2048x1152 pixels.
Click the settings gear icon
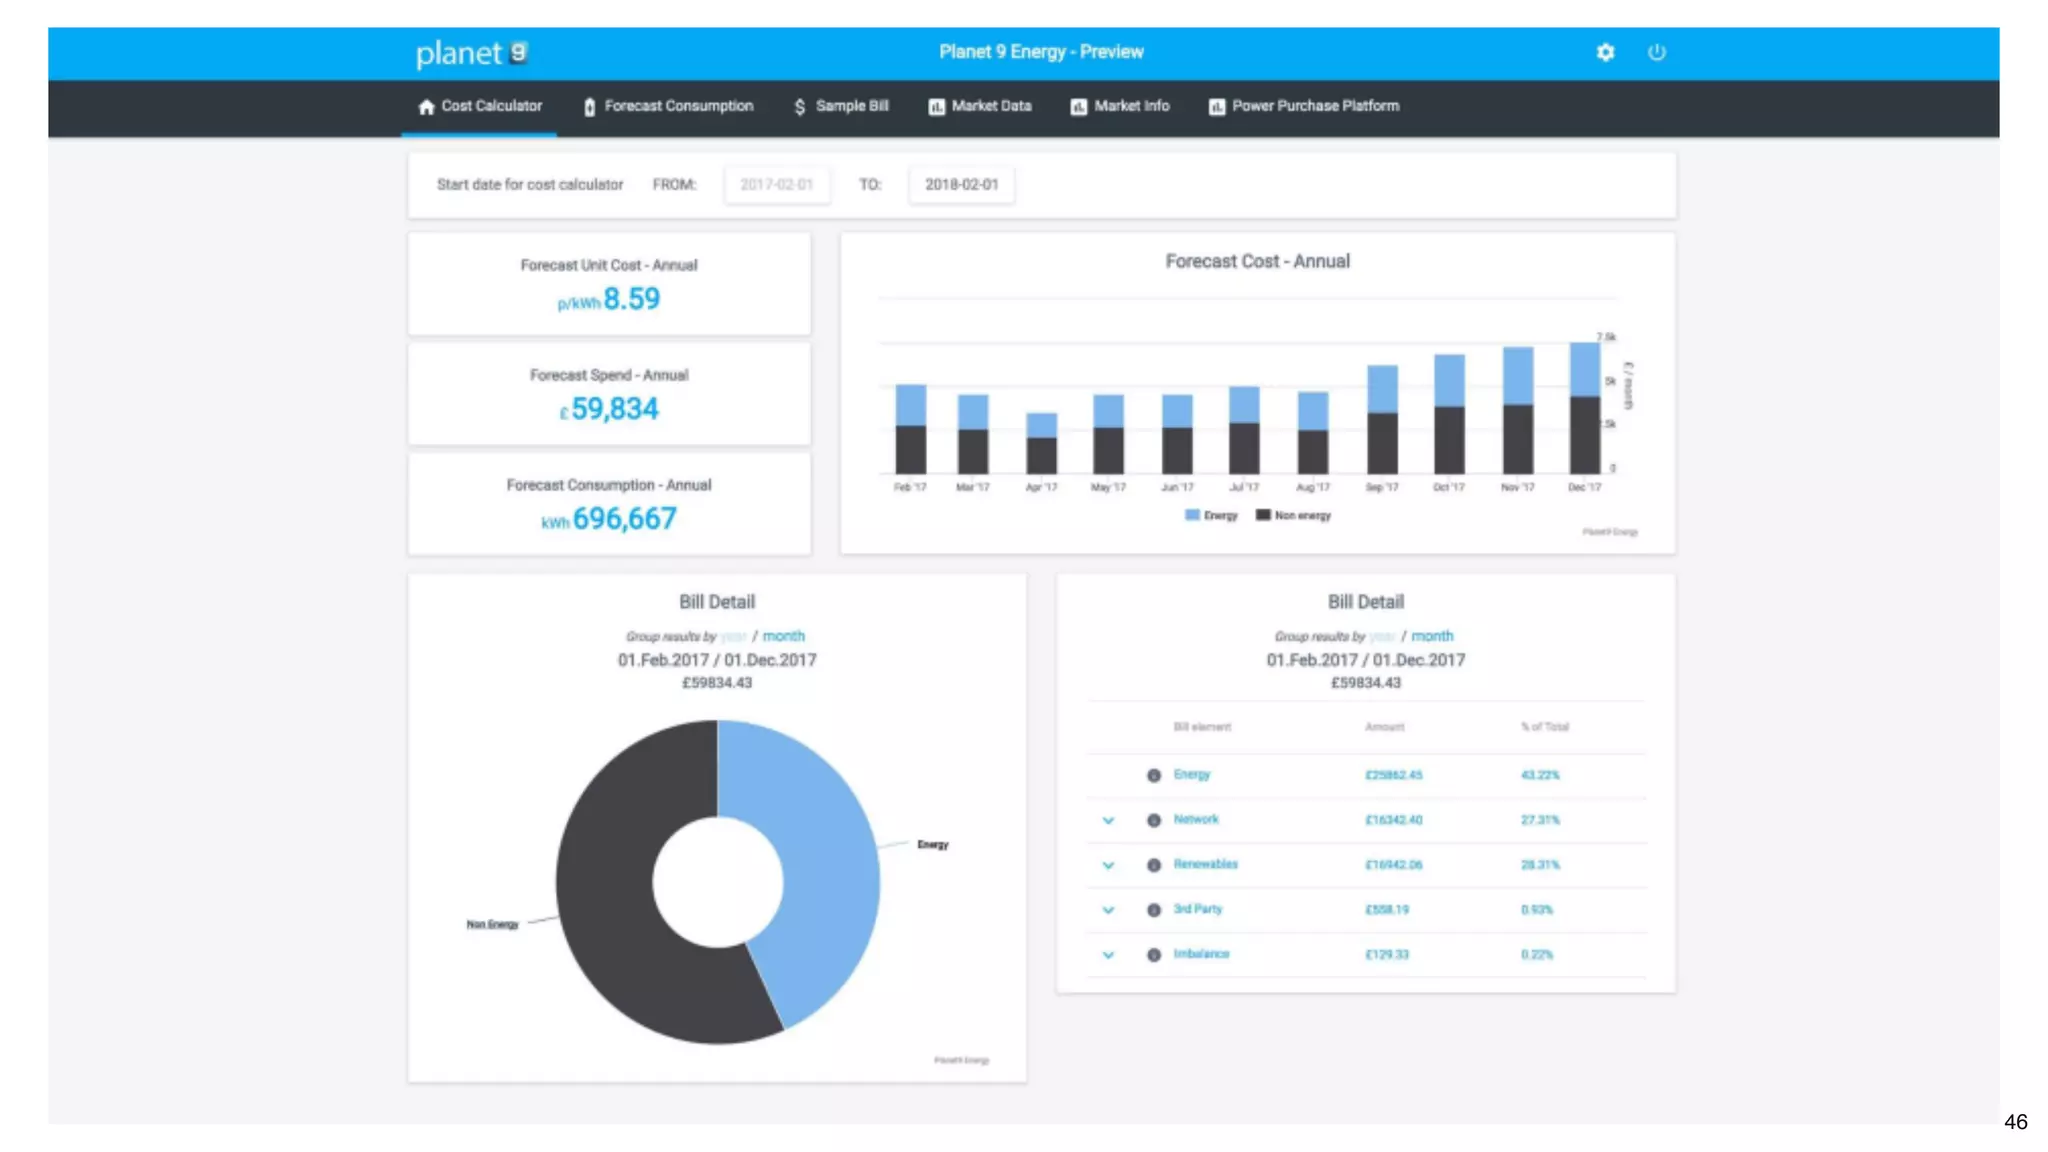coord(1605,52)
